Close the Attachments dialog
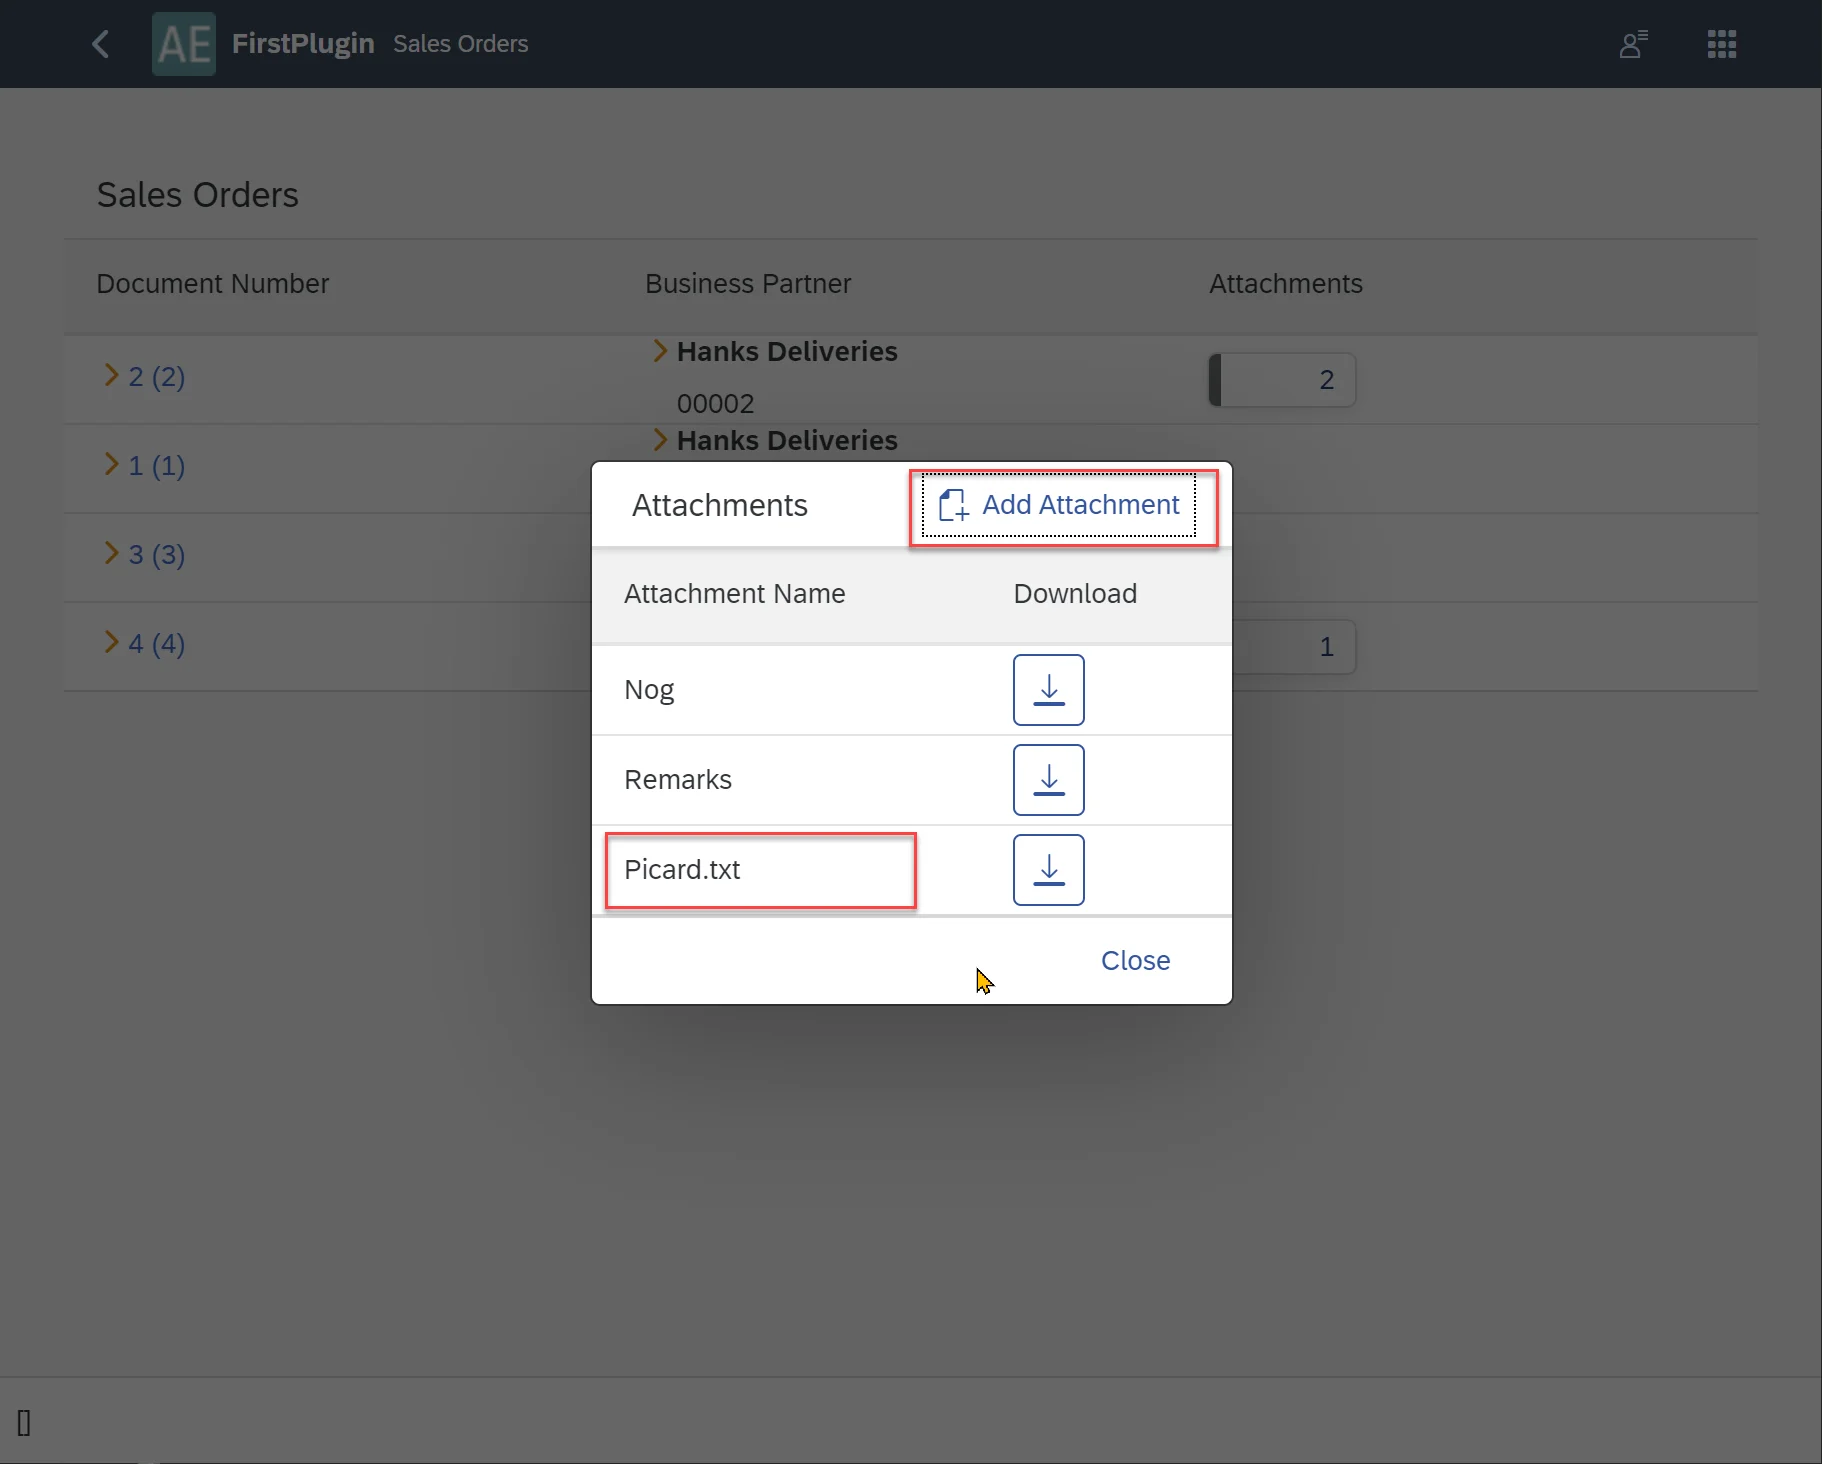Image resolution: width=1822 pixels, height=1464 pixels. (x=1135, y=960)
